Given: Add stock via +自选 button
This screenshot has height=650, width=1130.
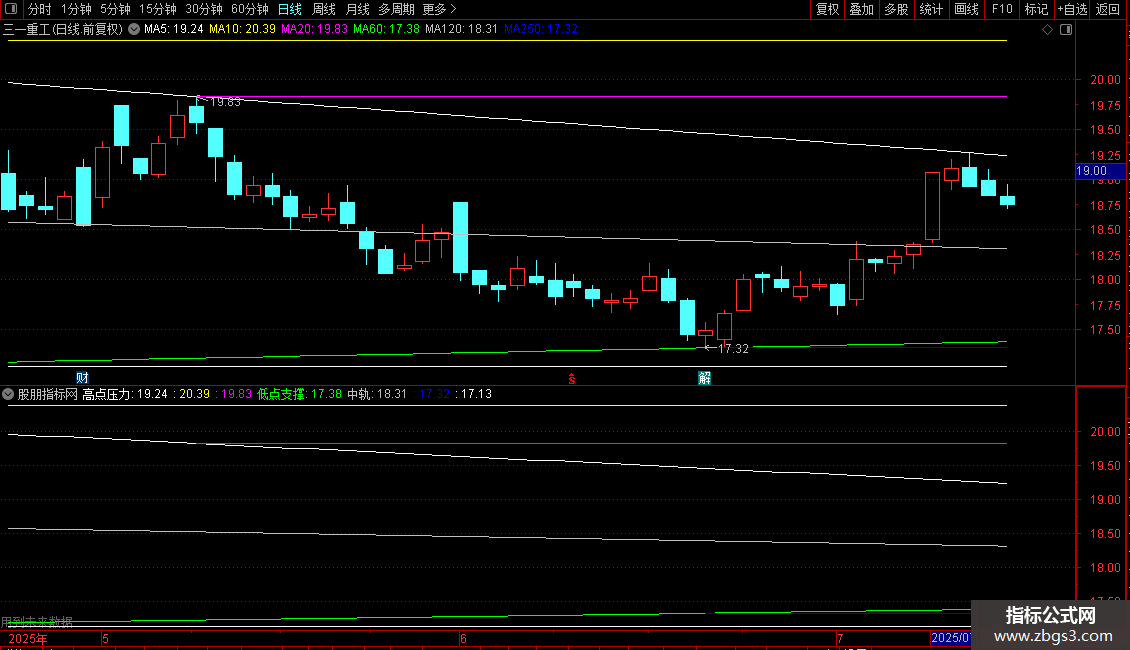Looking at the screenshot, I should click(x=1072, y=9).
